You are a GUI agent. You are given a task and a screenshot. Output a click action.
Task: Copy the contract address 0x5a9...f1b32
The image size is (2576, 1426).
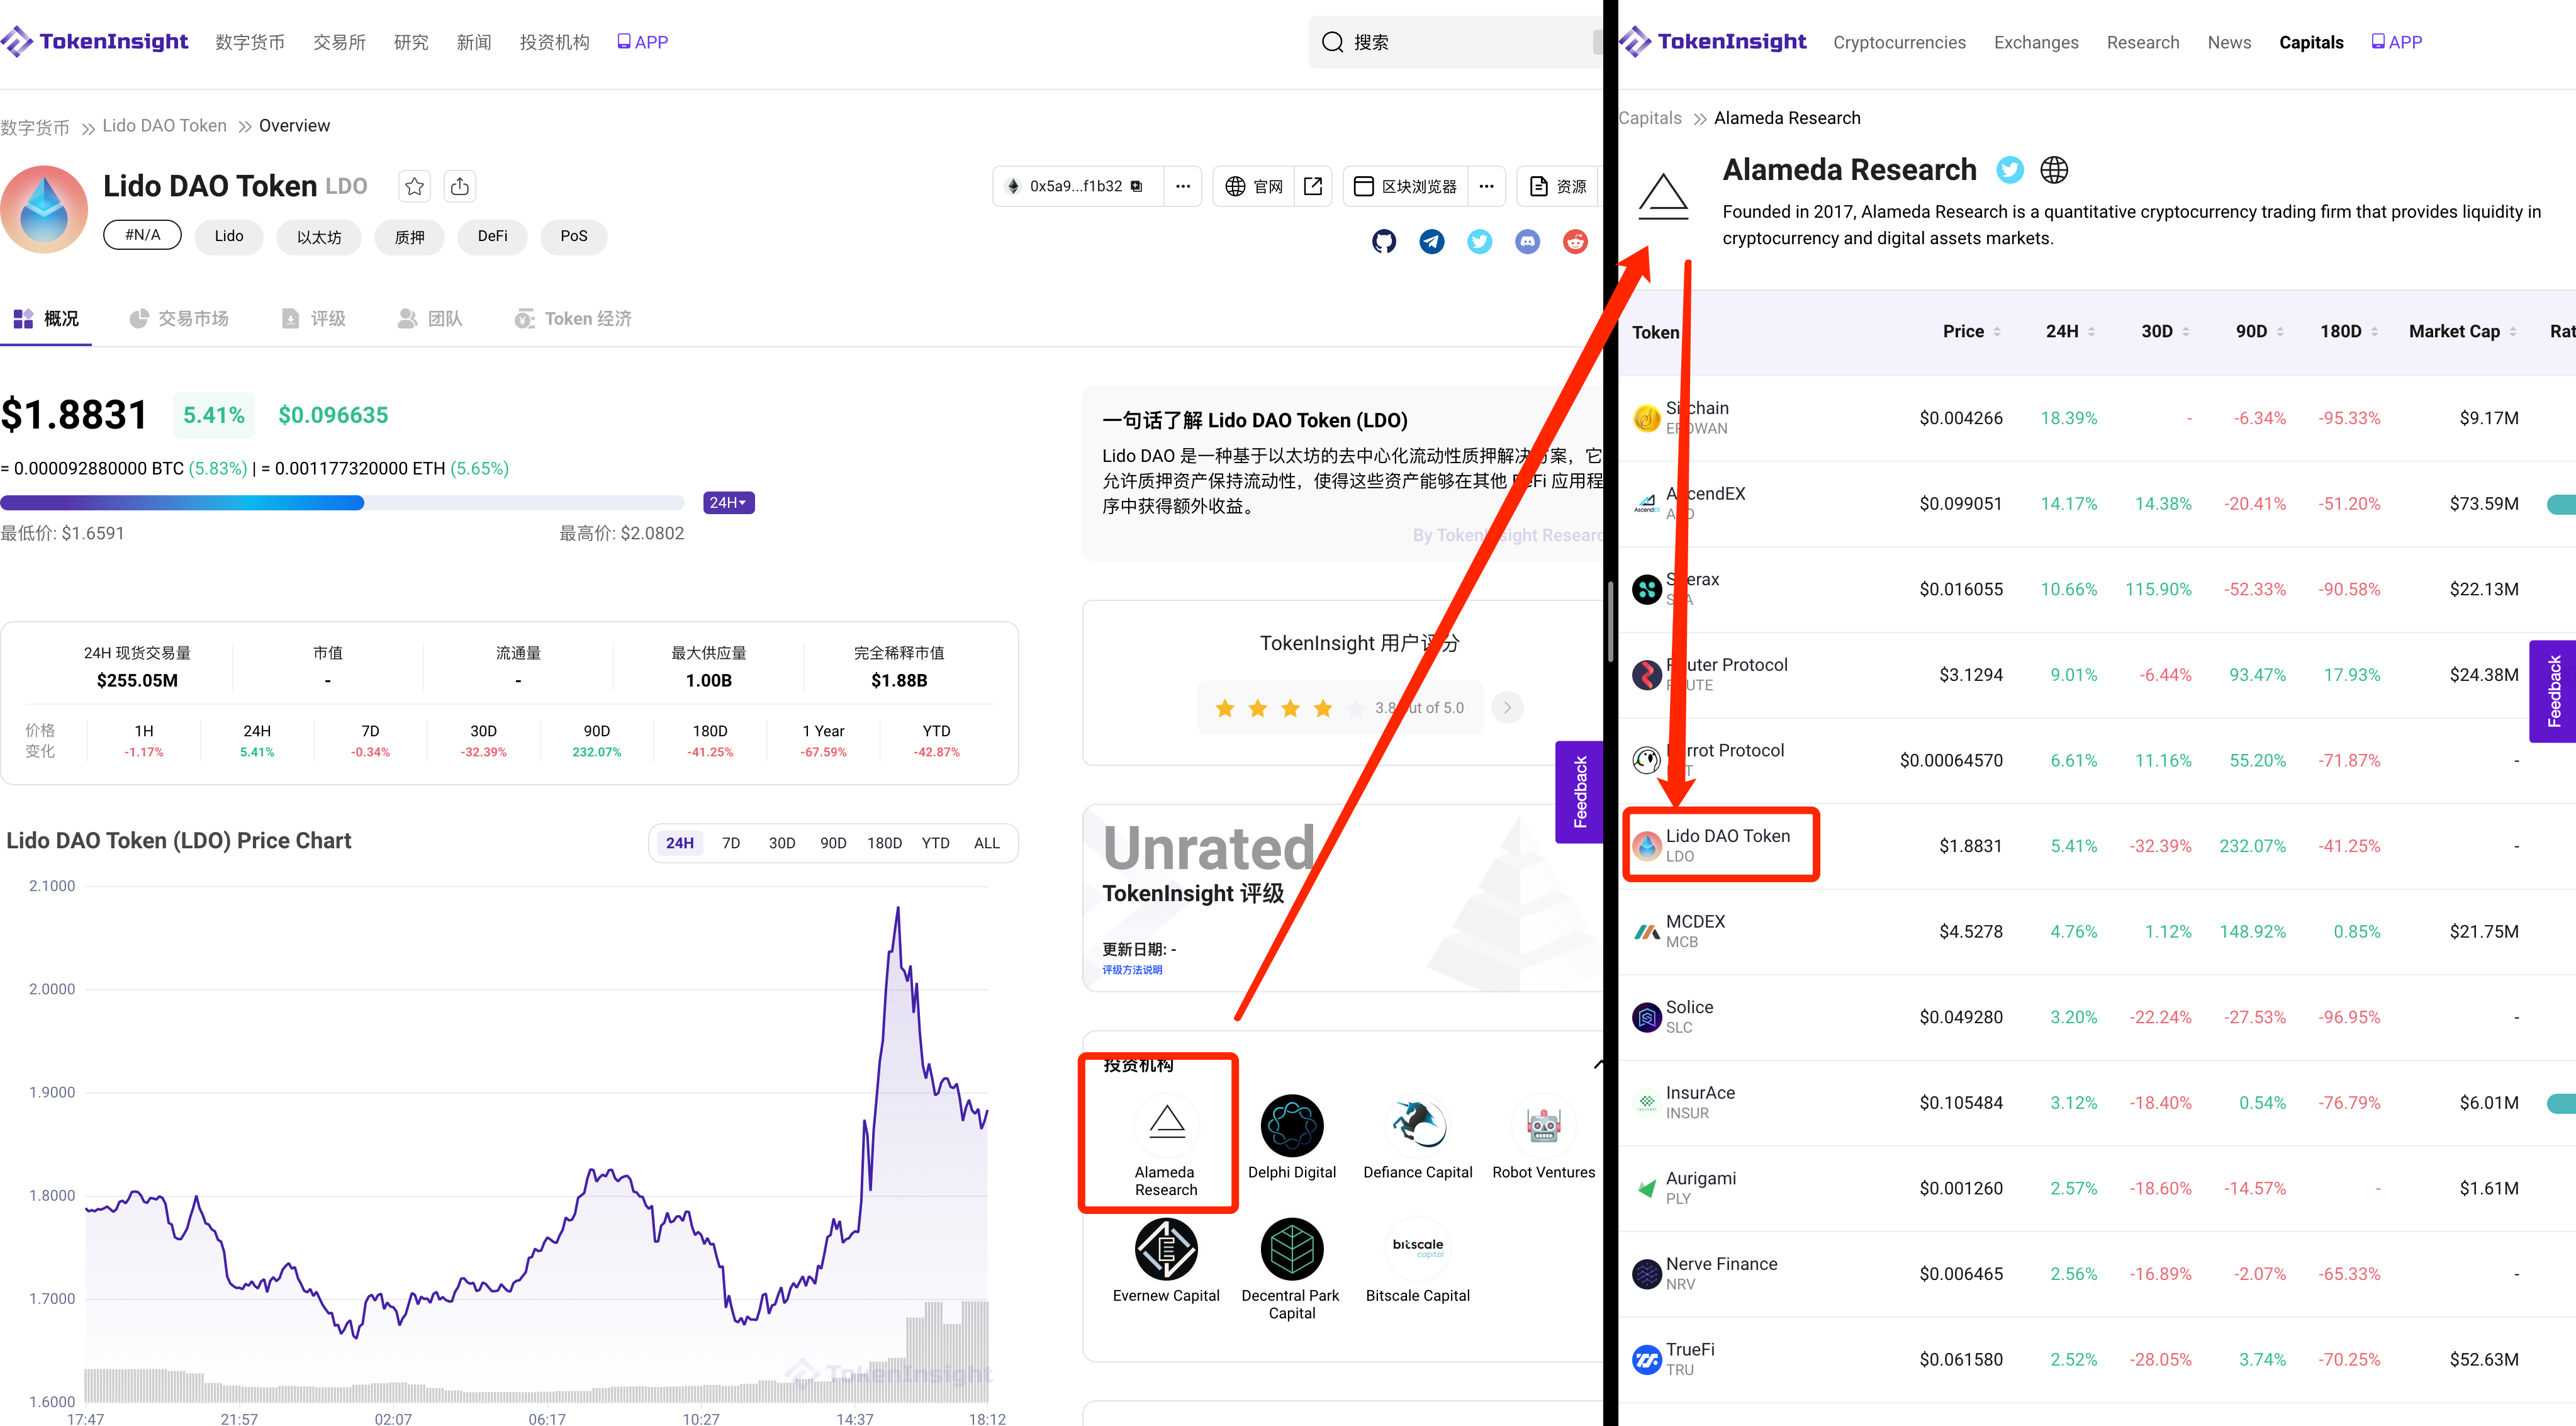[x=1137, y=186]
